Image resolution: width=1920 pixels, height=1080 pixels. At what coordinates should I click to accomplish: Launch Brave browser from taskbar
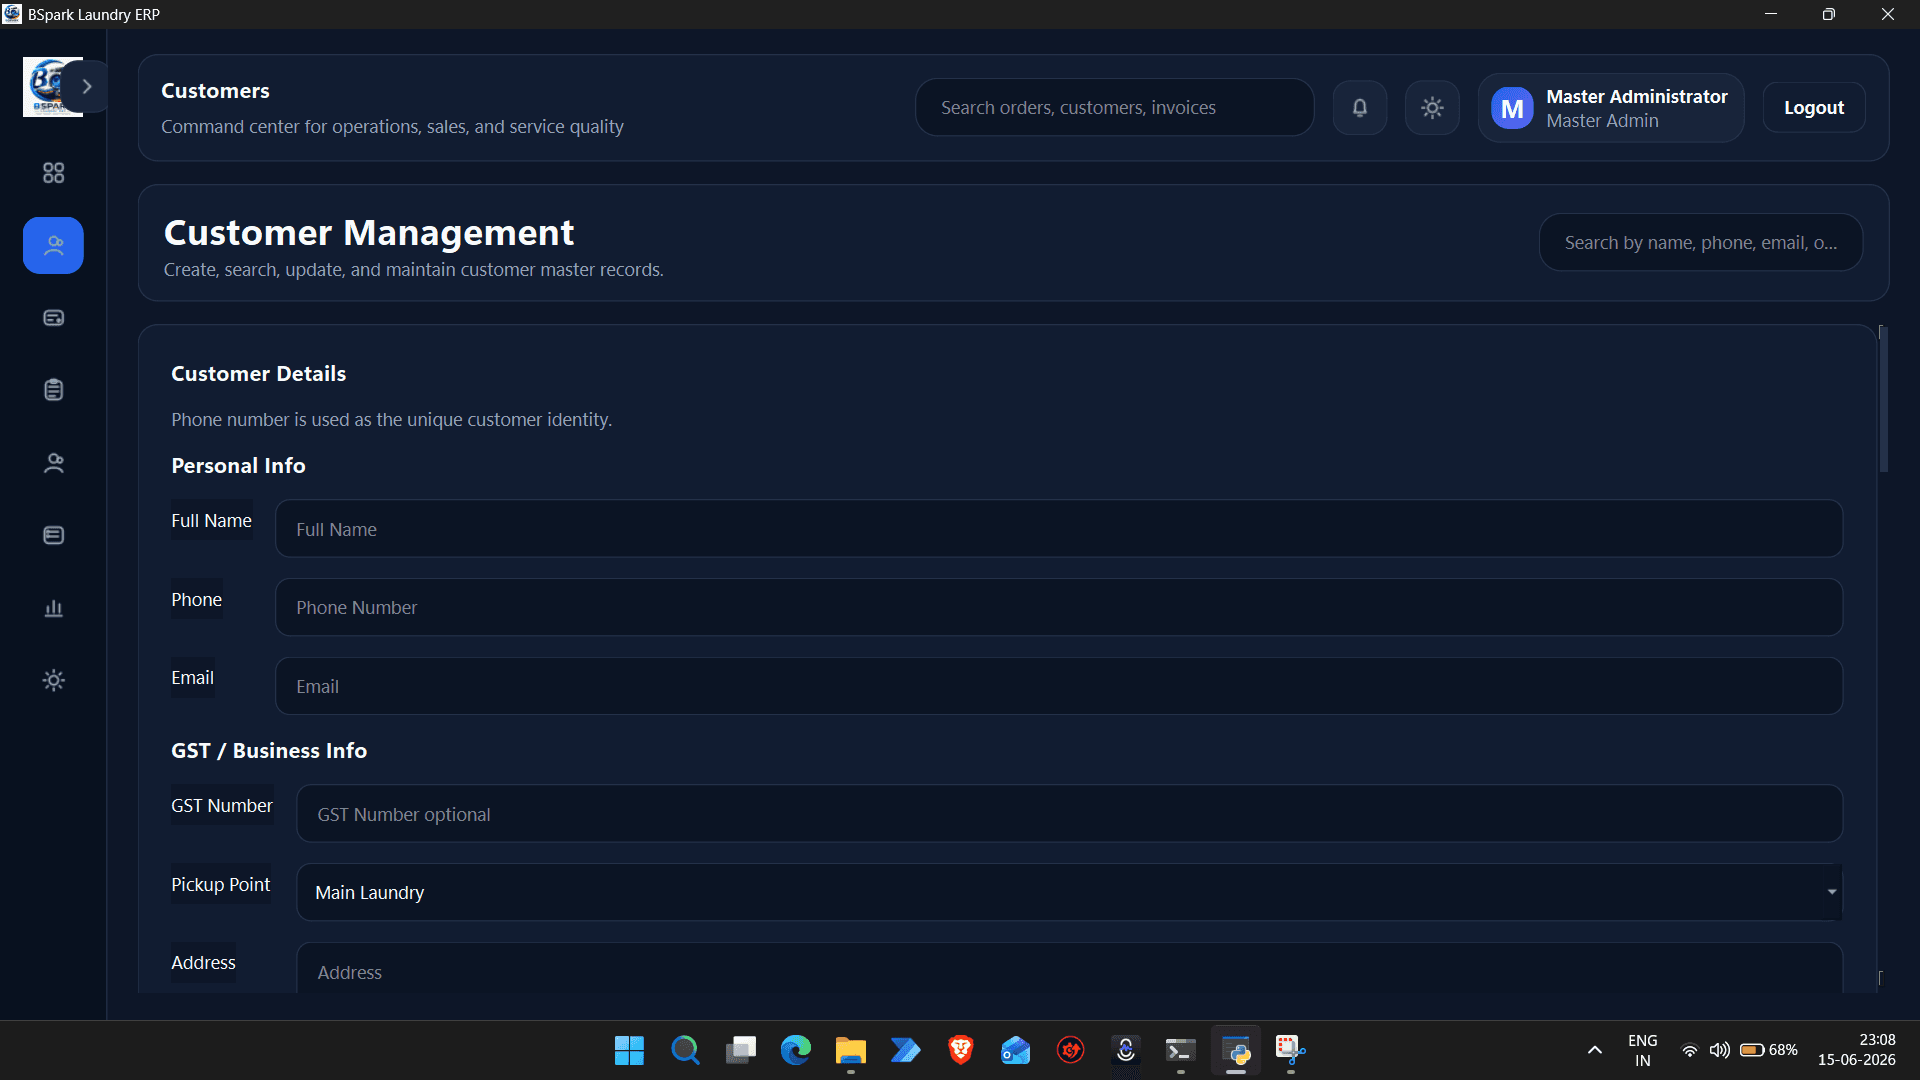[961, 1050]
